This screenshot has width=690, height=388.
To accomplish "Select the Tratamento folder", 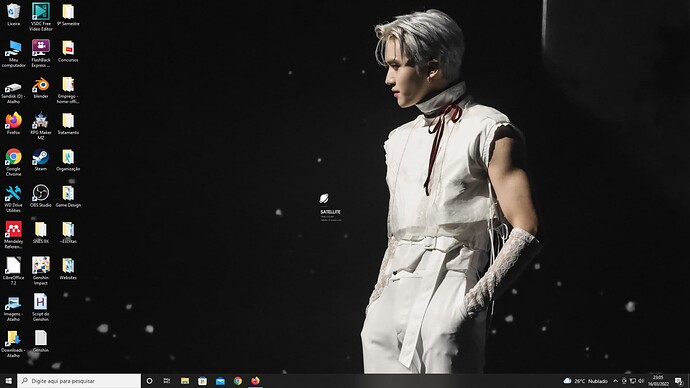I will click(68, 123).
